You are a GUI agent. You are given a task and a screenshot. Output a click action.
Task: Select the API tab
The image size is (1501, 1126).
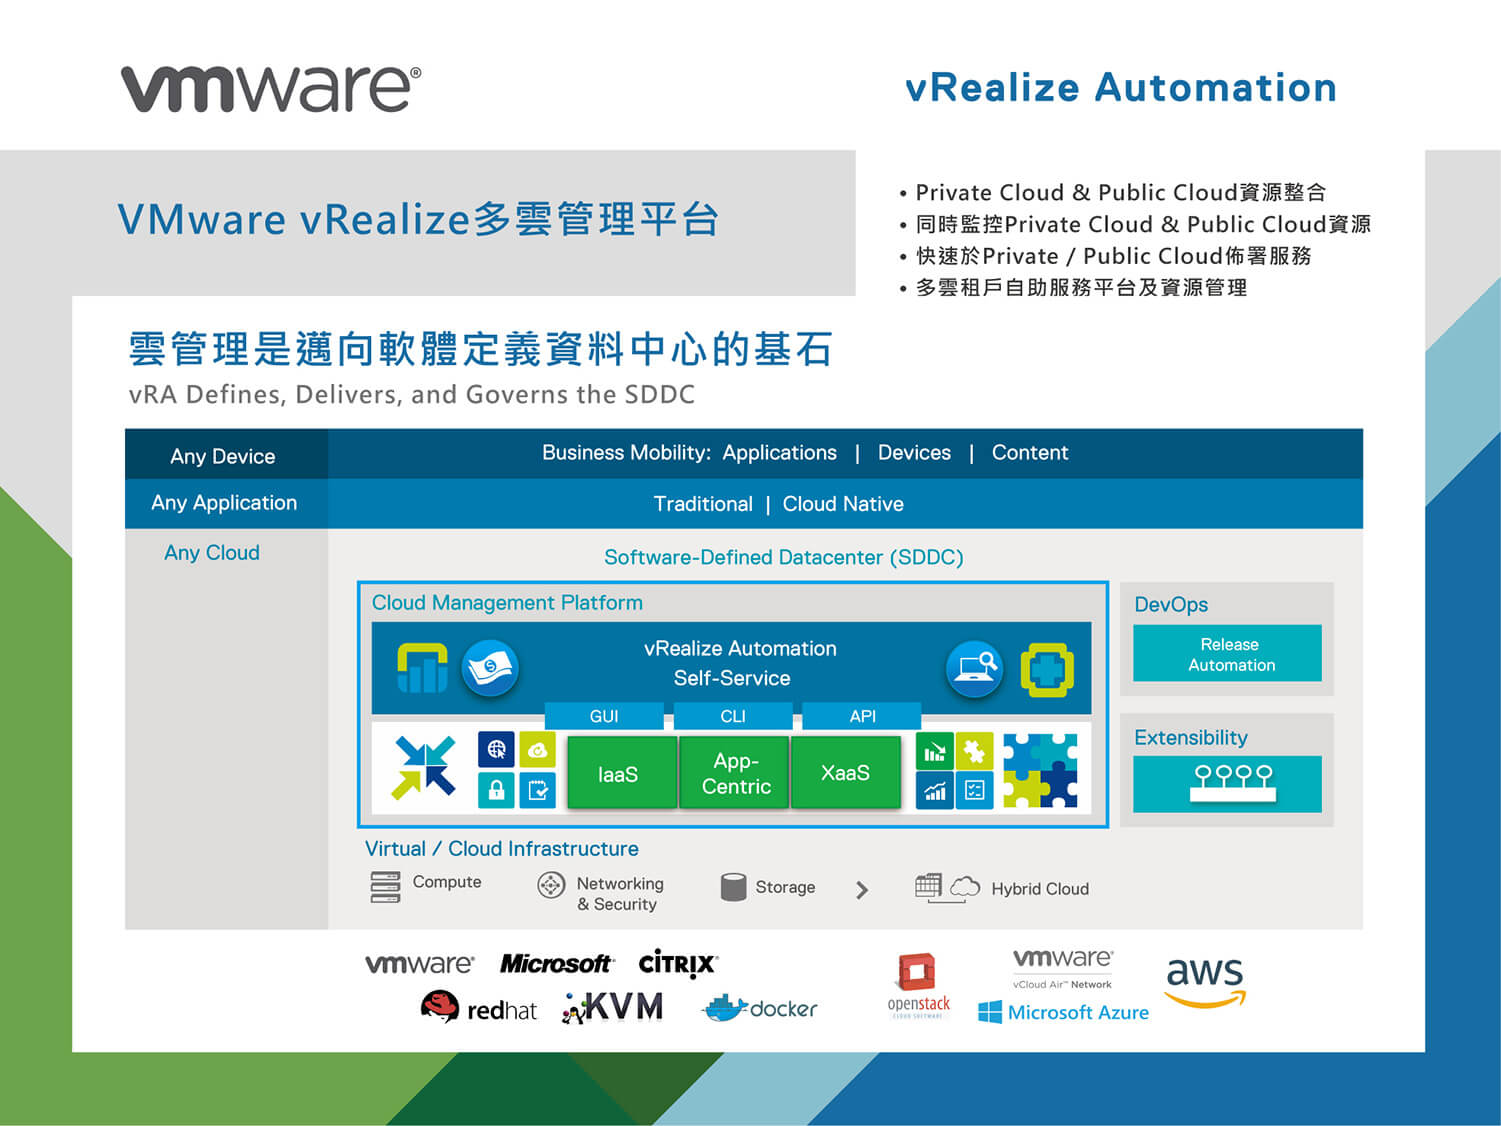point(862,716)
